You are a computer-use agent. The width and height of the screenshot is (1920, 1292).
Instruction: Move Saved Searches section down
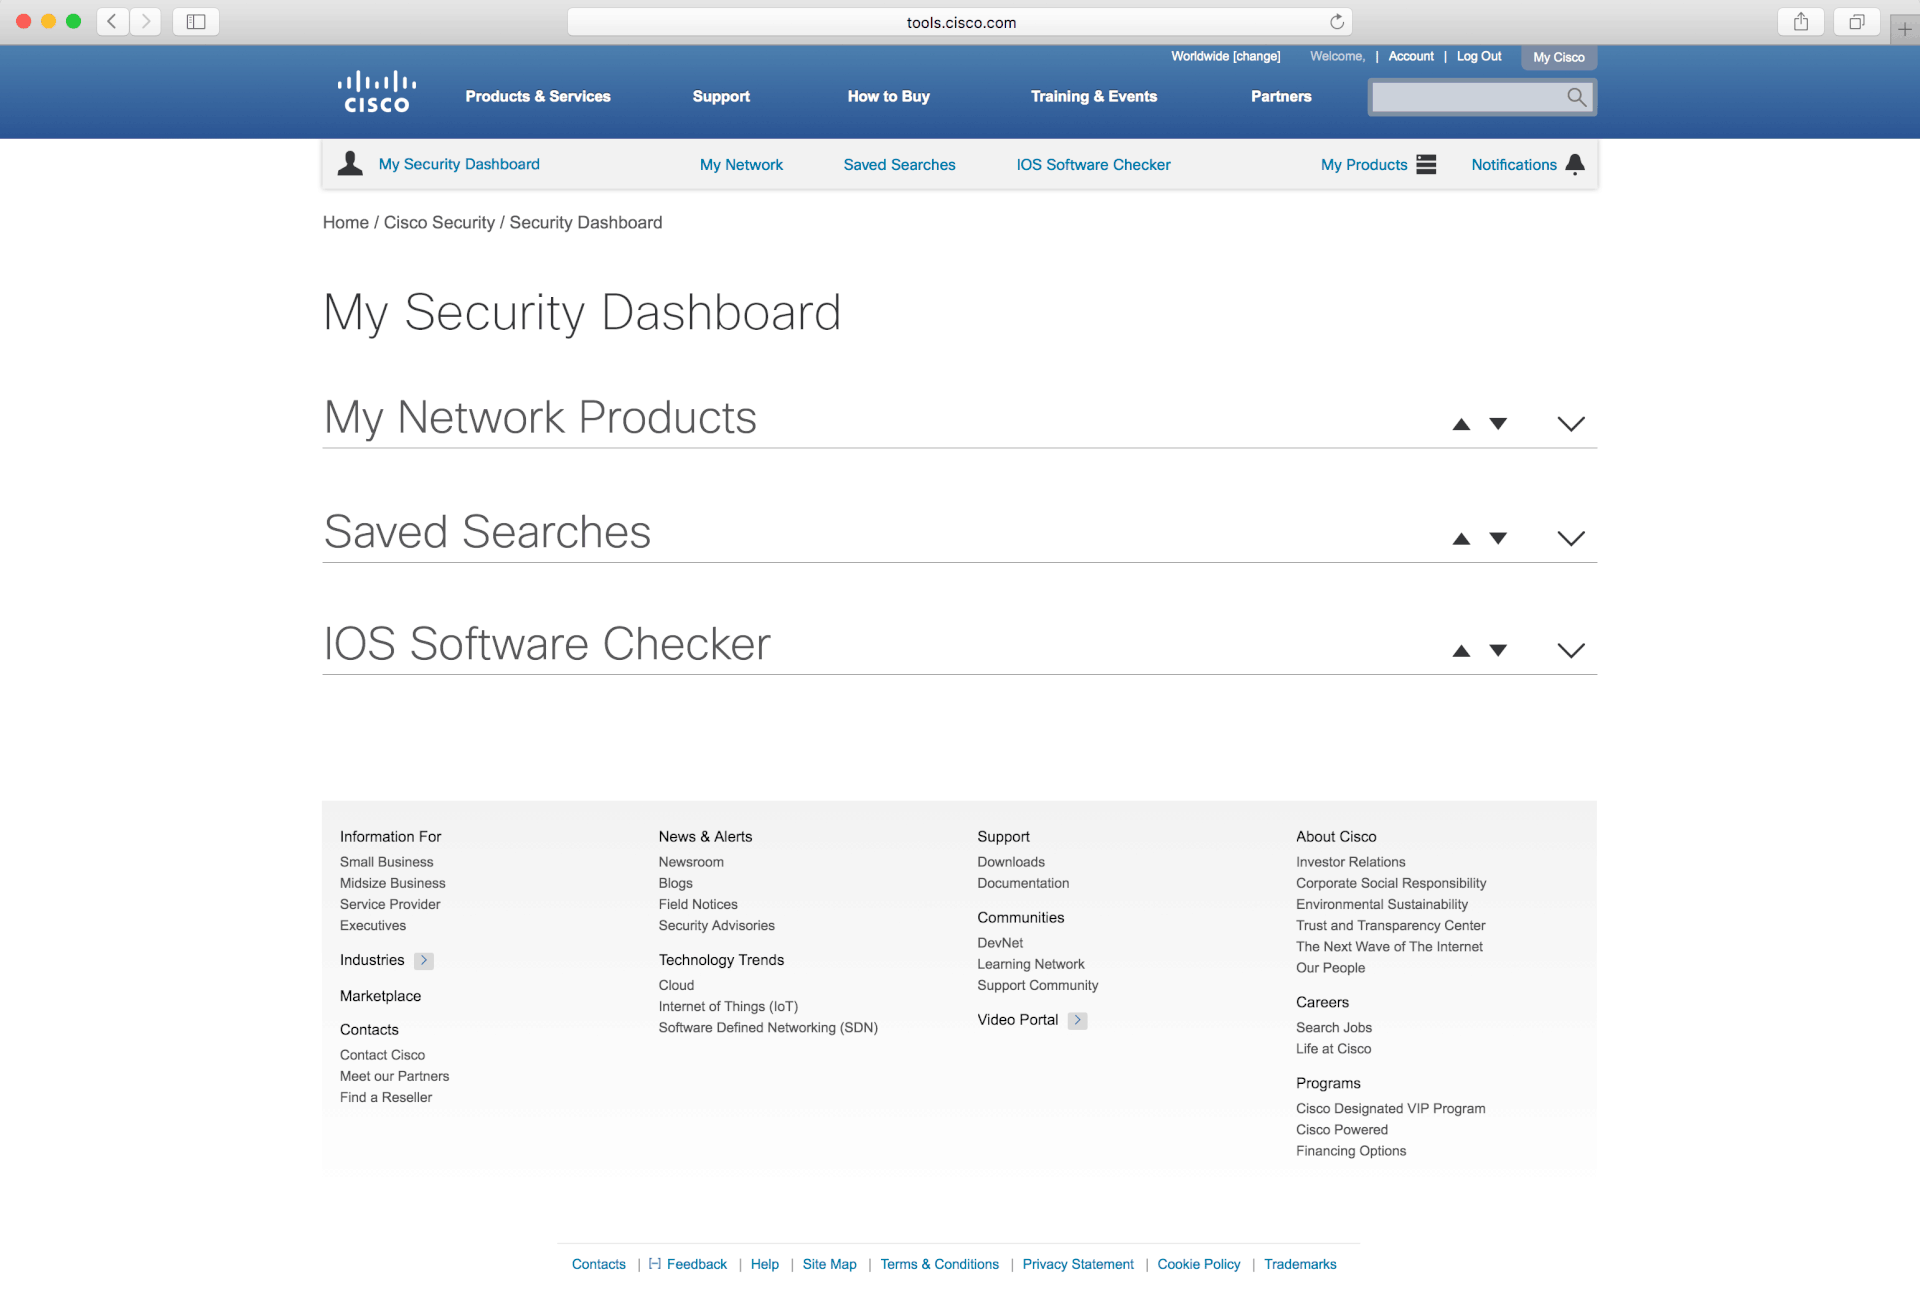(x=1498, y=539)
